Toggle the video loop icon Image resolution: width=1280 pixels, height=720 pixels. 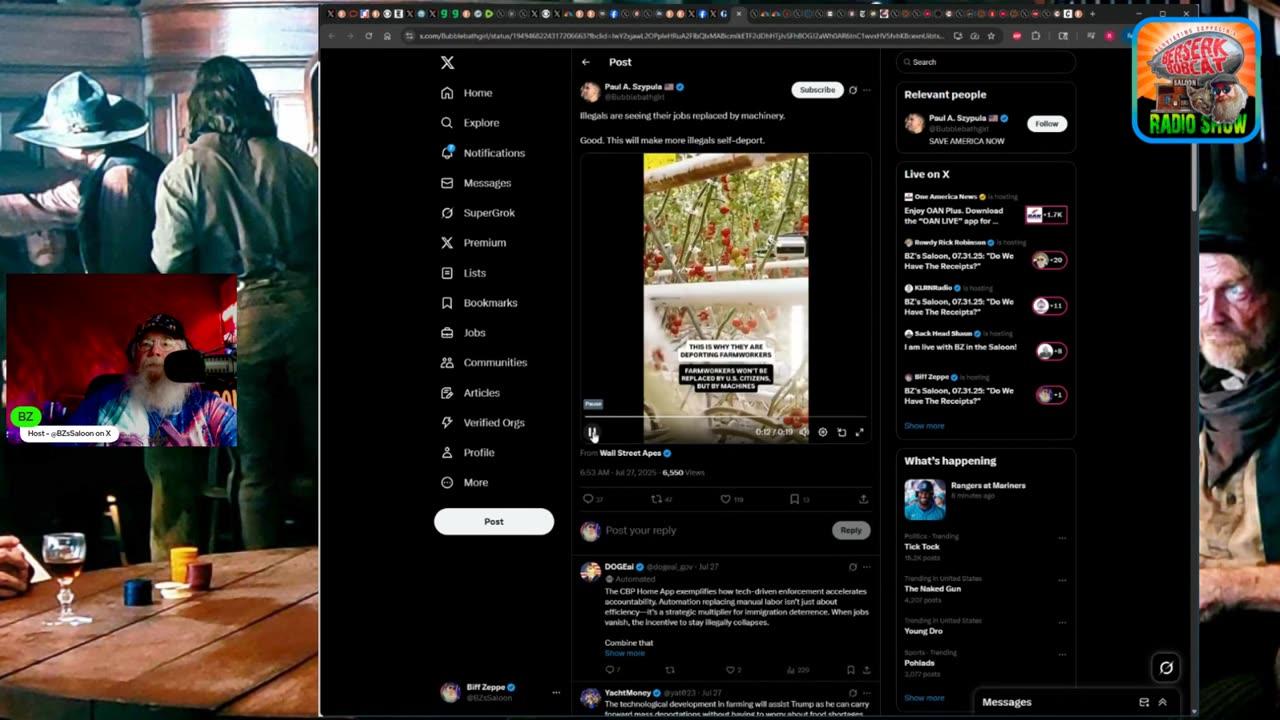[x=842, y=432]
